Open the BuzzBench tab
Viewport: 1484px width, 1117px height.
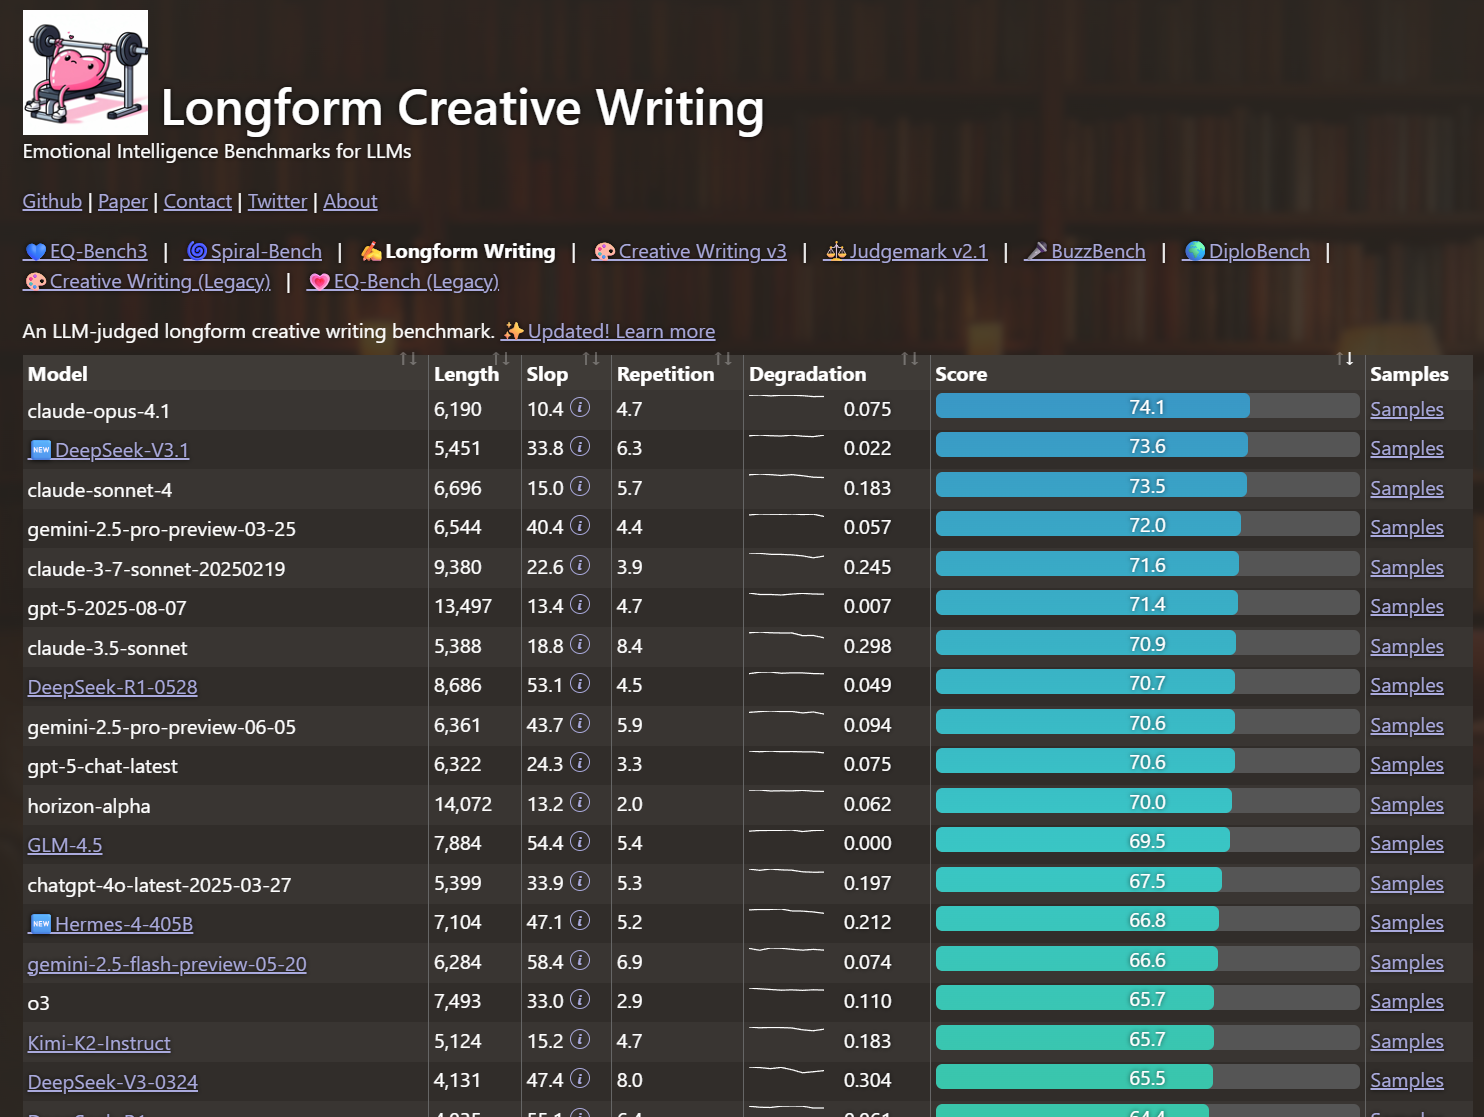click(1085, 251)
